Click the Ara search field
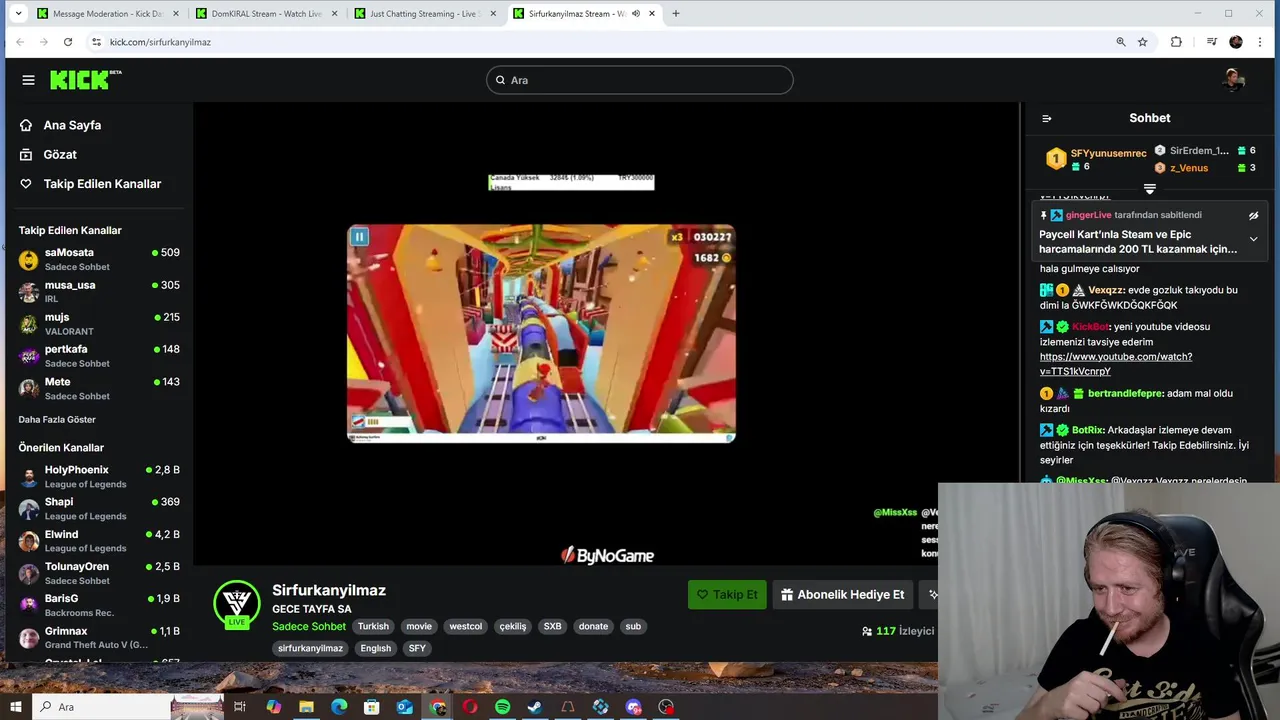The image size is (1280, 720). (x=640, y=80)
